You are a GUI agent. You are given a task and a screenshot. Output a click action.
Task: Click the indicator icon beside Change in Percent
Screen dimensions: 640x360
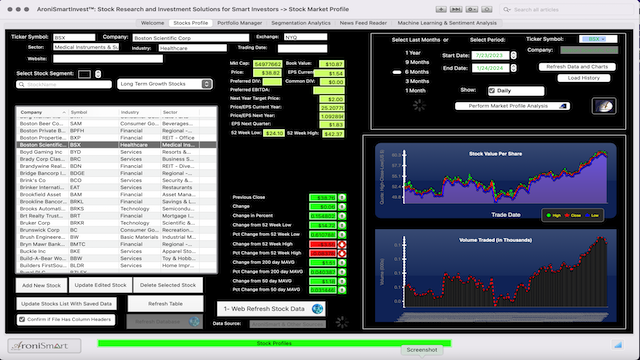[342, 216]
